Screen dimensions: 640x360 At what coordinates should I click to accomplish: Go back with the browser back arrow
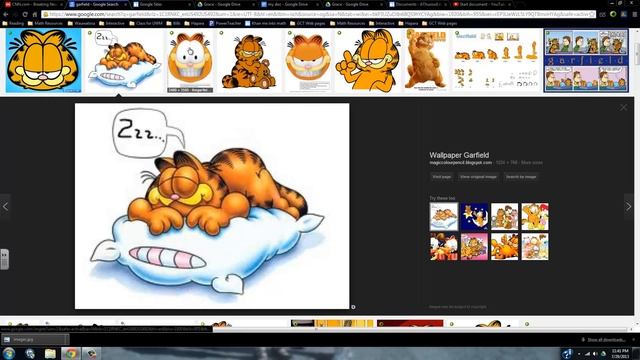click(x=6, y=14)
